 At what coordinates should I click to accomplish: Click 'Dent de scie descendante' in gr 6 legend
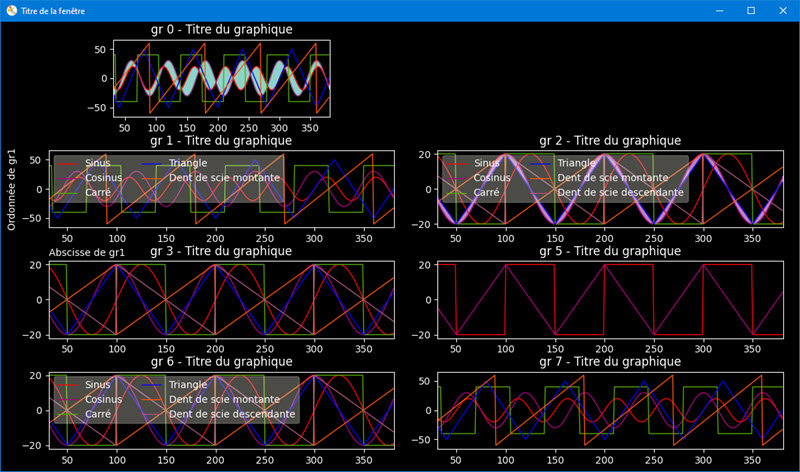pos(232,414)
